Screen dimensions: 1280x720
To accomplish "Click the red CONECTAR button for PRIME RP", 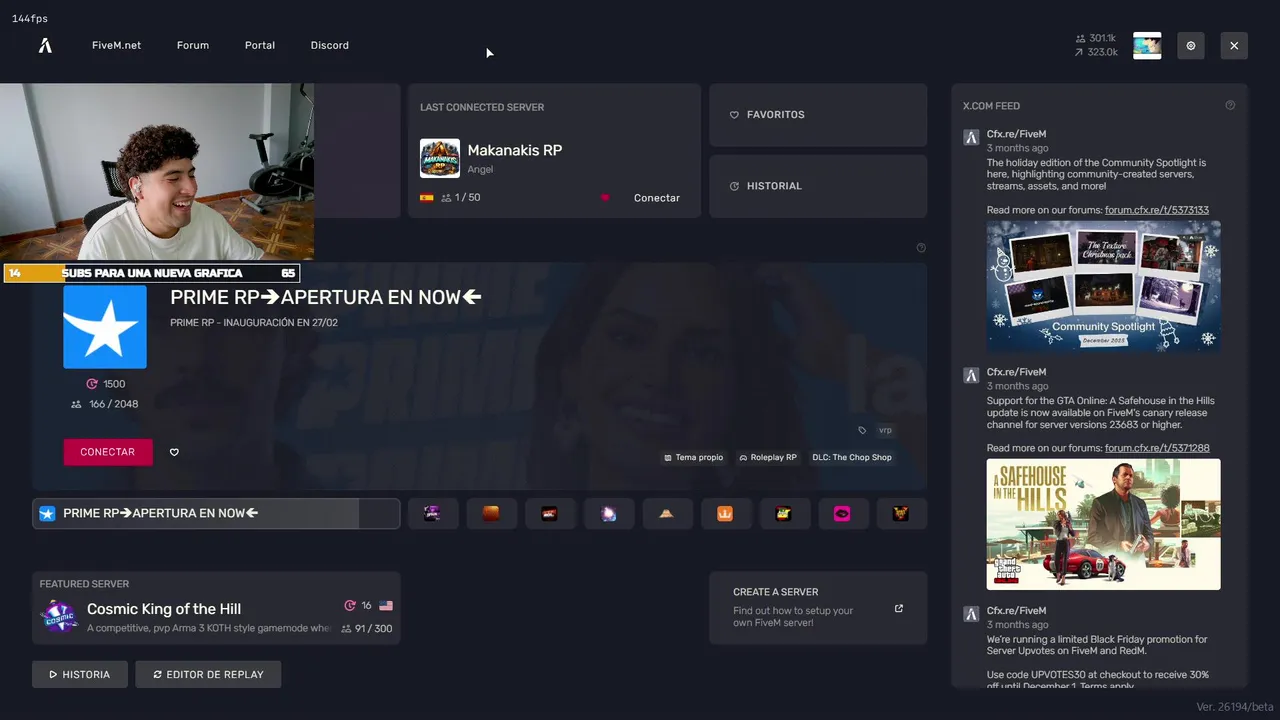I will [x=108, y=452].
